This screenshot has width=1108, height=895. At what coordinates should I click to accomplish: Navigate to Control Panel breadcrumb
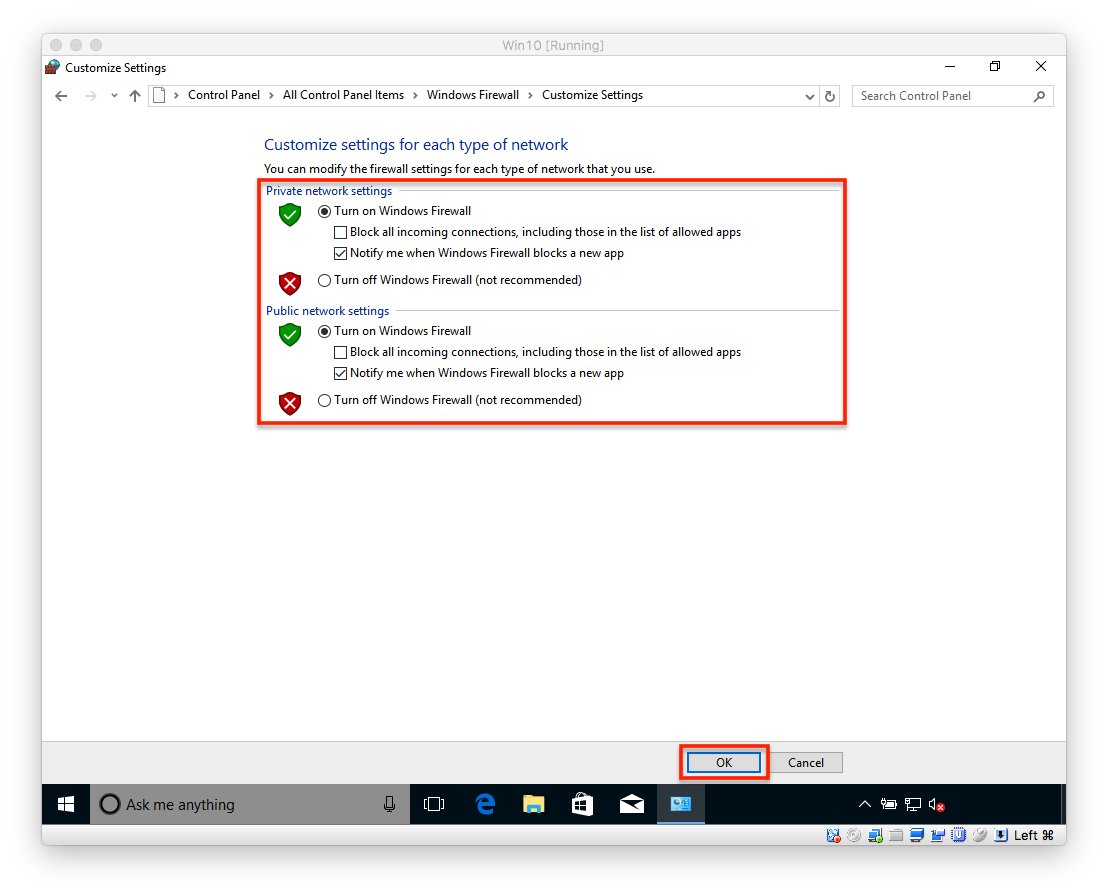click(x=223, y=95)
